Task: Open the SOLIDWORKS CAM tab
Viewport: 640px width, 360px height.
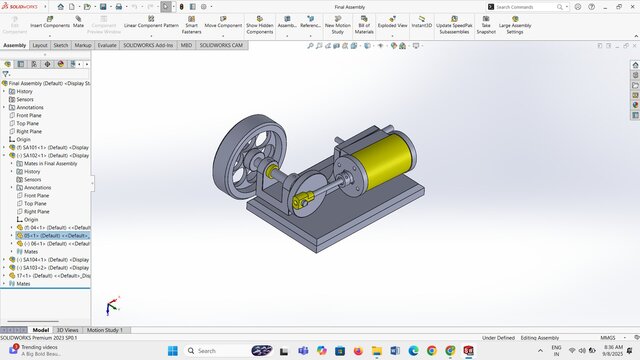Action: click(221, 45)
